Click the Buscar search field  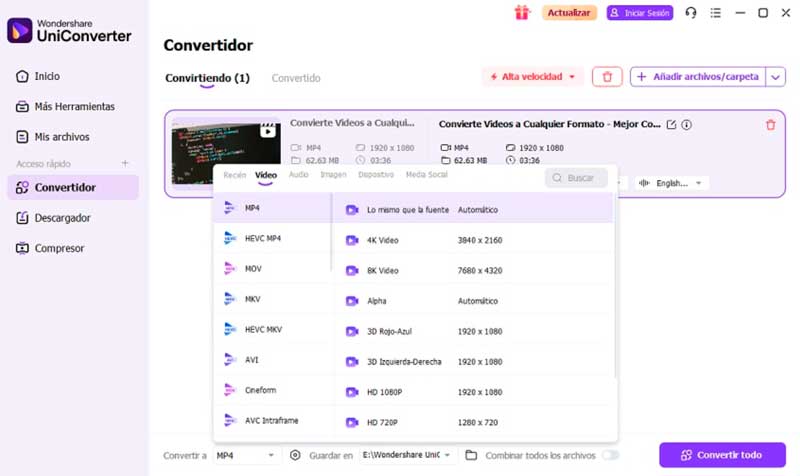pos(577,178)
